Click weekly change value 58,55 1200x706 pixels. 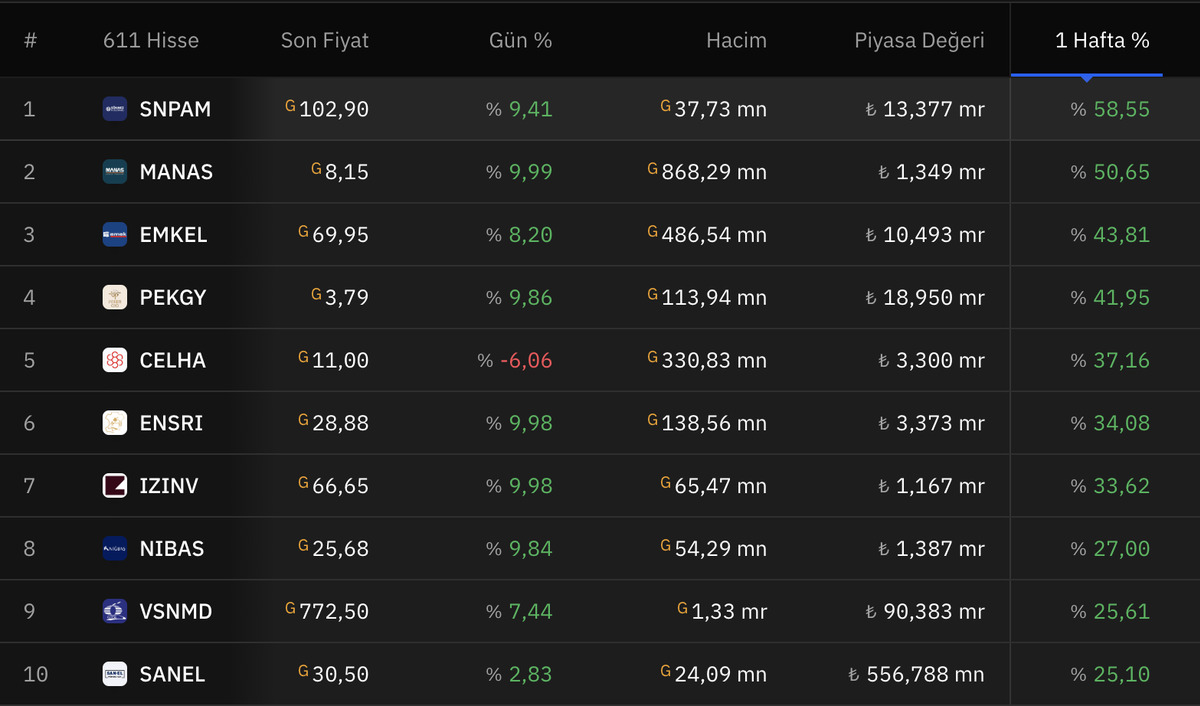click(x=1121, y=109)
